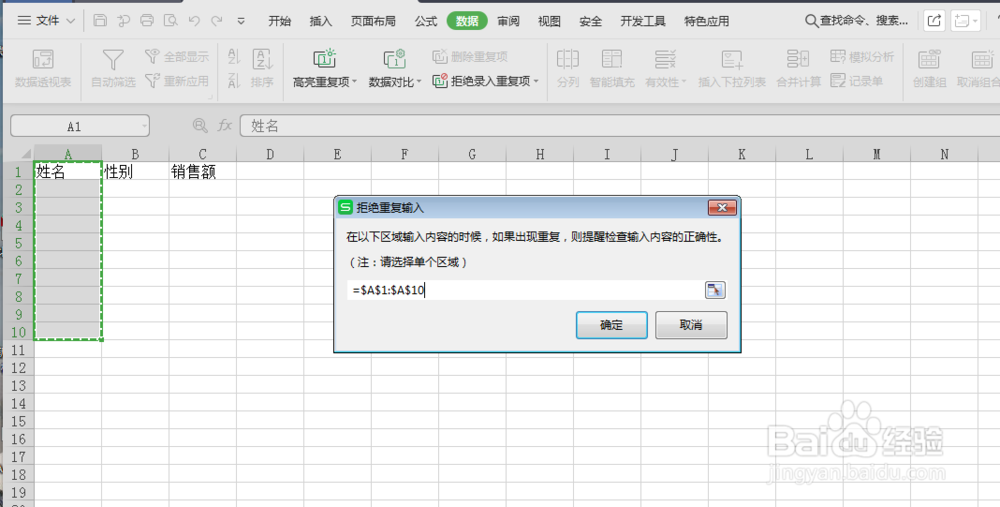Click the save icon in quick access toolbar
The height and width of the screenshot is (507, 1000).
coord(100,20)
